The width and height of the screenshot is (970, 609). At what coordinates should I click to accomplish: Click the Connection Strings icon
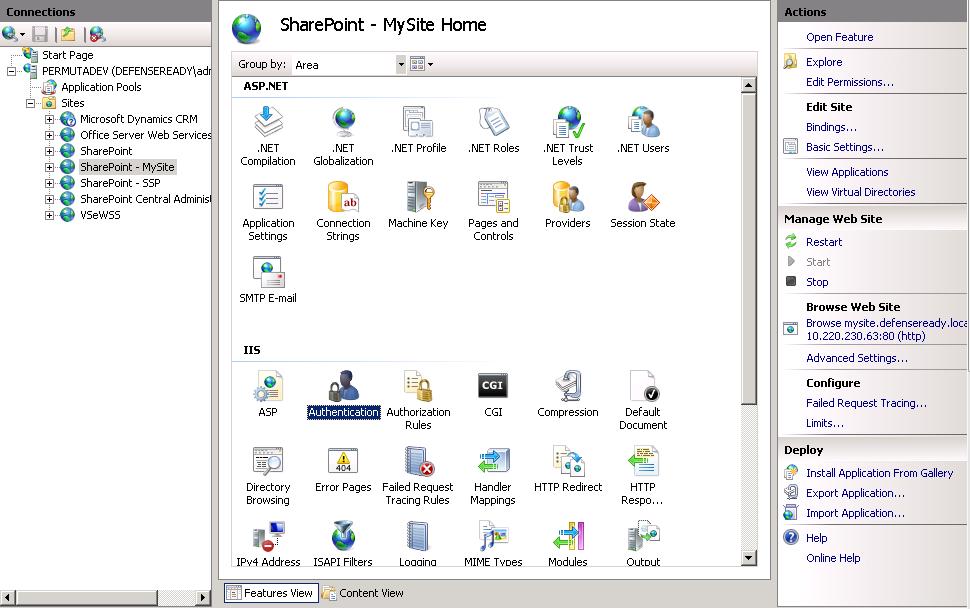343,198
